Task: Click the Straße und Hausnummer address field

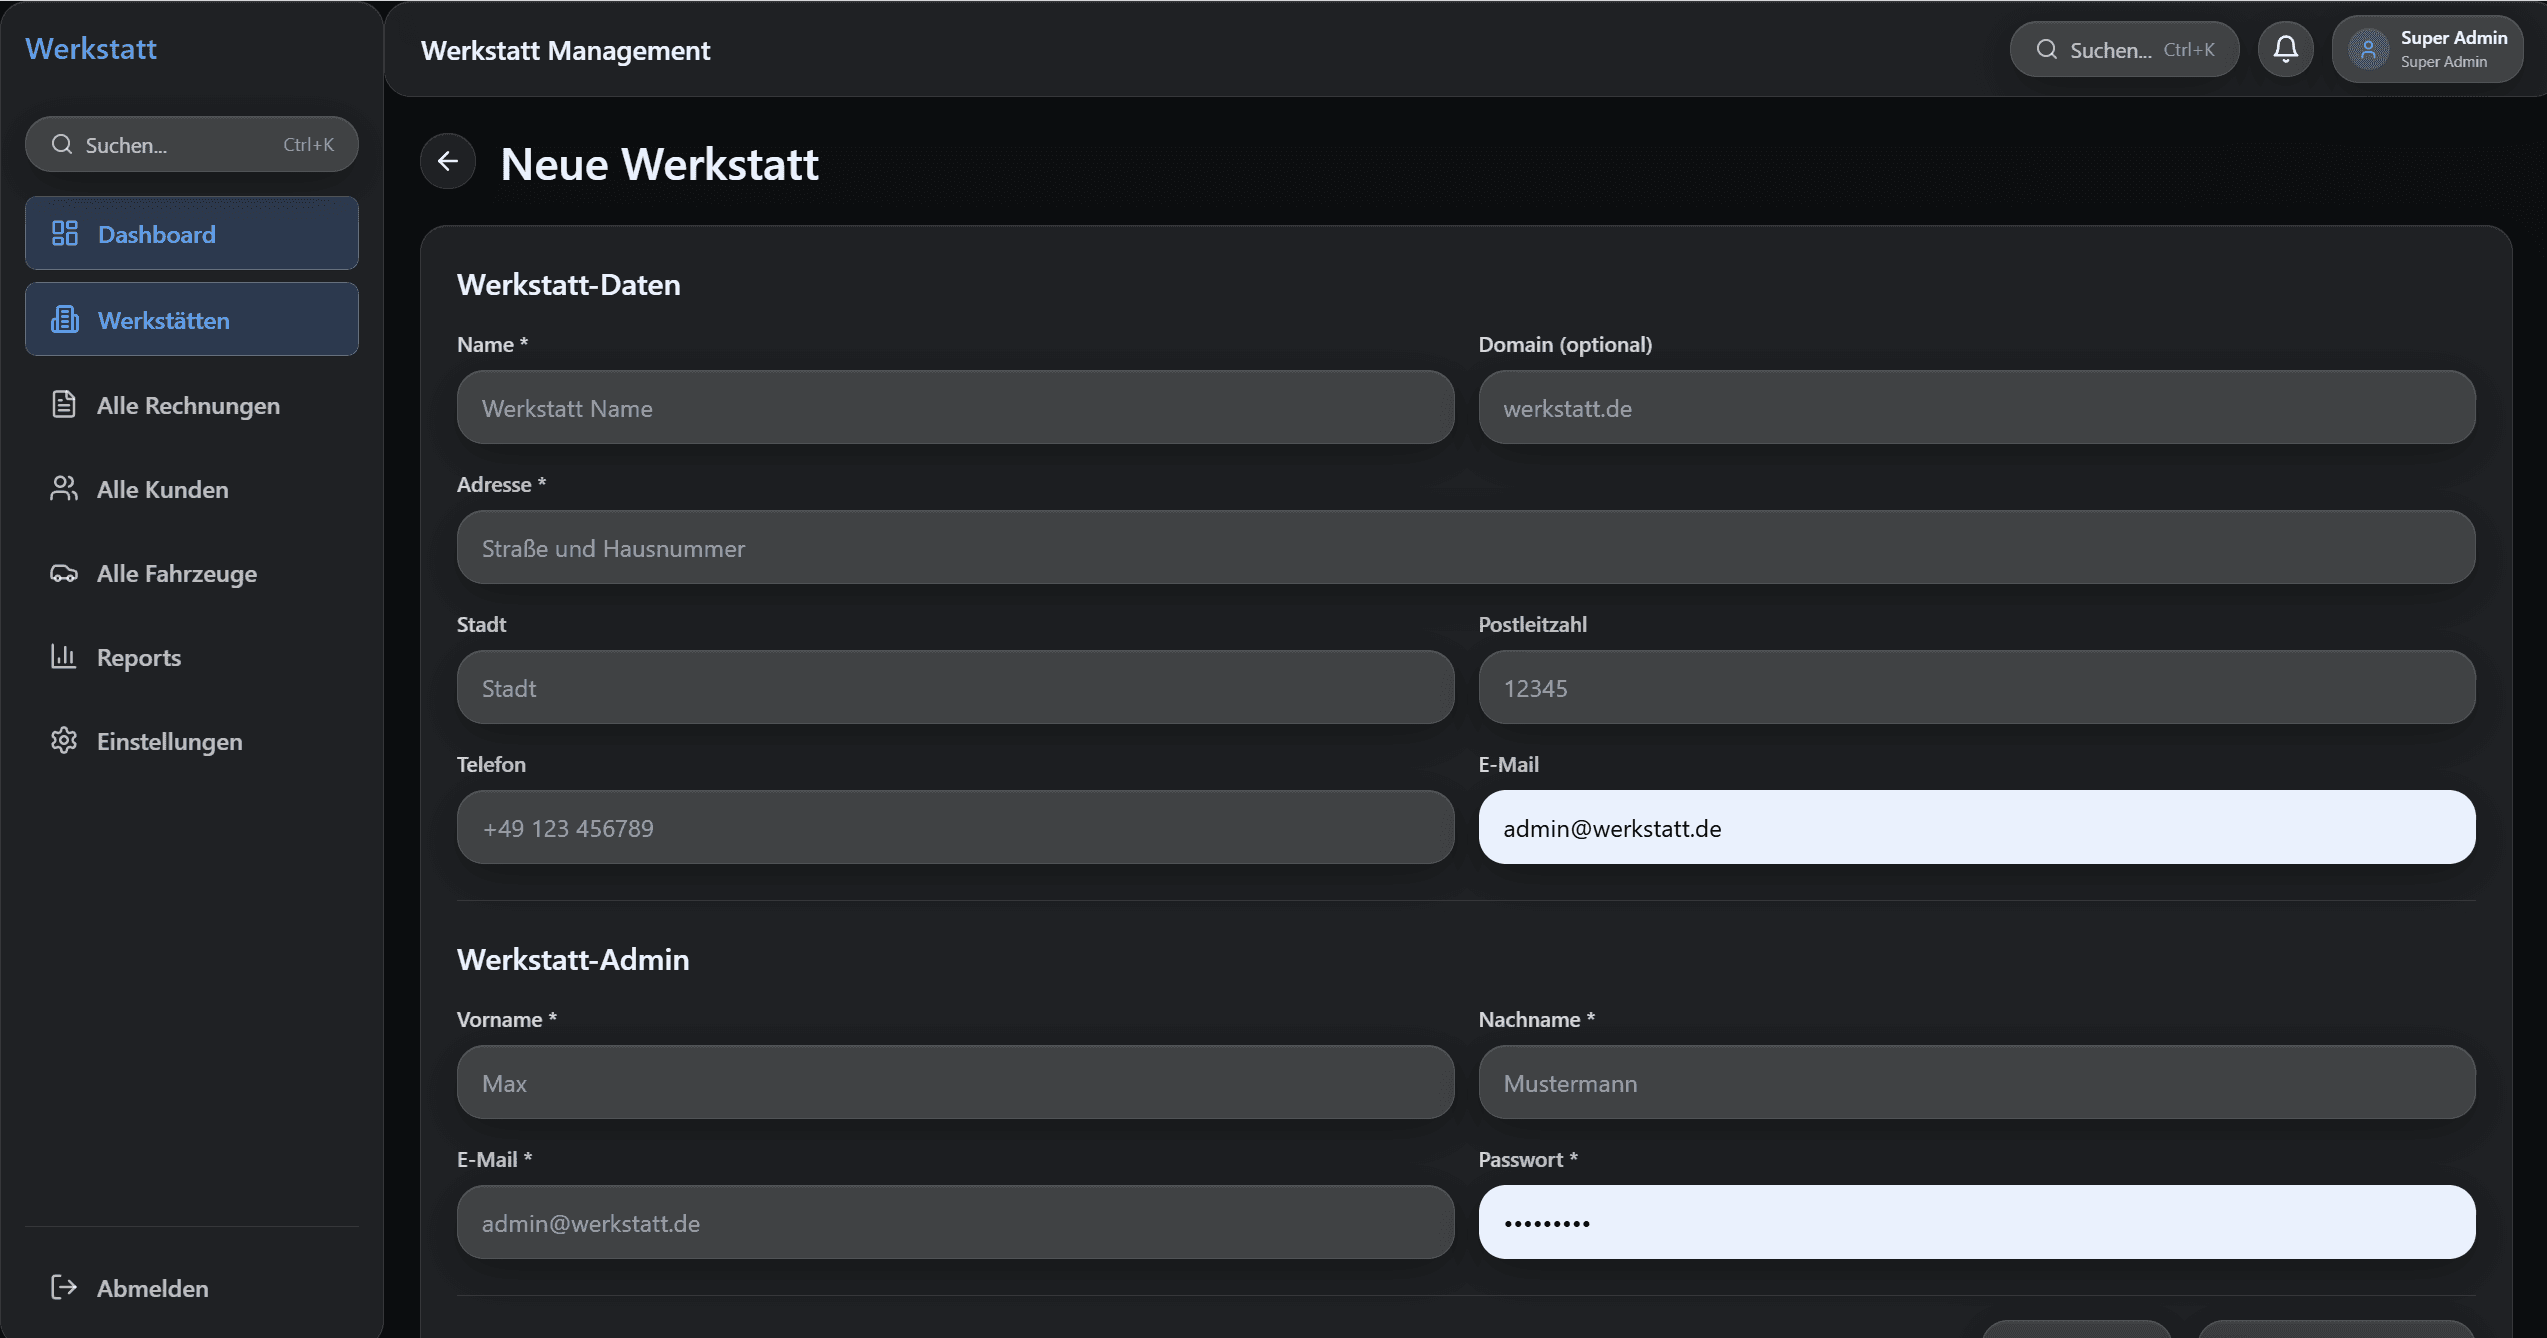Action: pyautogui.click(x=1465, y=548)
